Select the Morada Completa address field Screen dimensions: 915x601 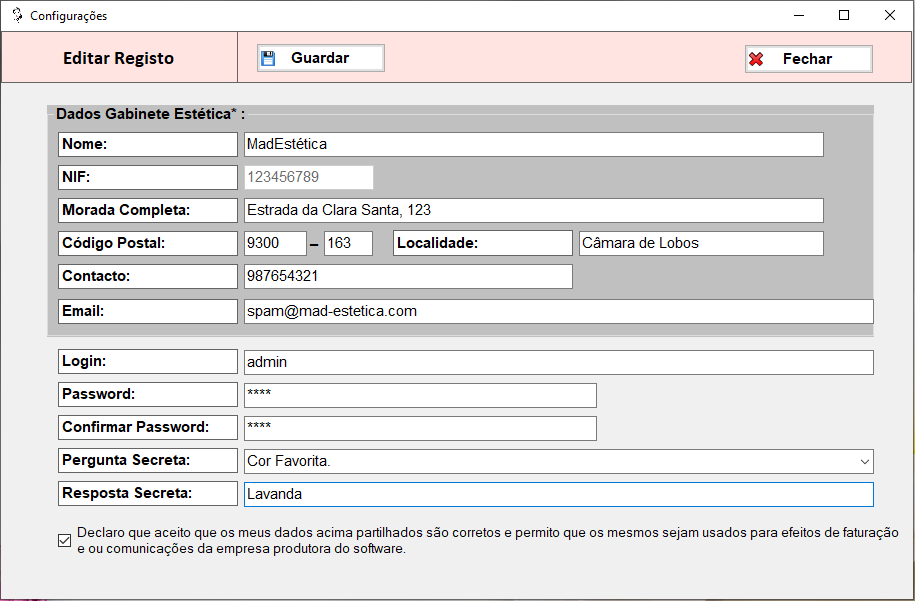click(533, 210)
